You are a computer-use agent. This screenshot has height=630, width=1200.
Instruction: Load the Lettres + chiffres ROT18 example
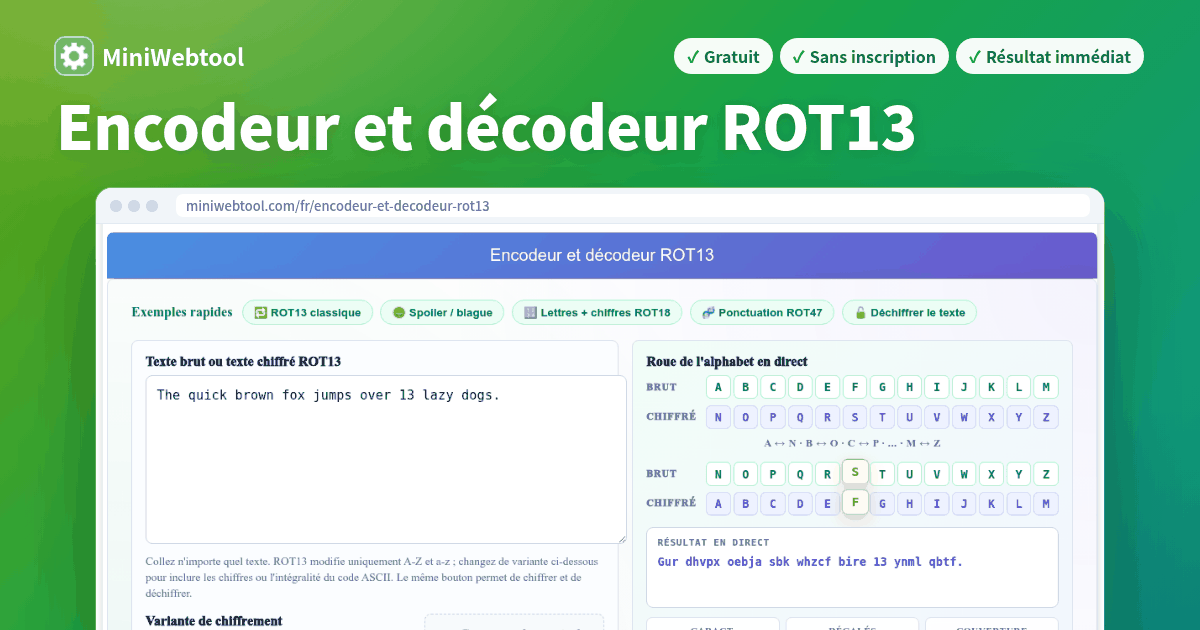597,312
